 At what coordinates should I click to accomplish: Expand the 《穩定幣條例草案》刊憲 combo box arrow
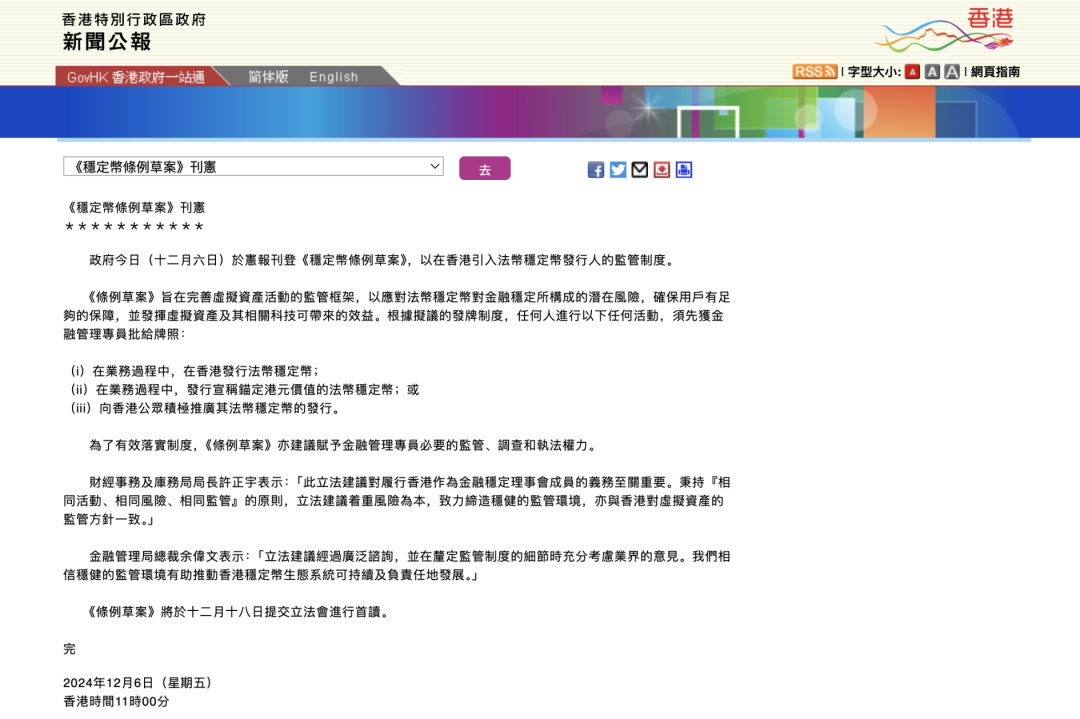pyautogui.click(x=434, y=166)
